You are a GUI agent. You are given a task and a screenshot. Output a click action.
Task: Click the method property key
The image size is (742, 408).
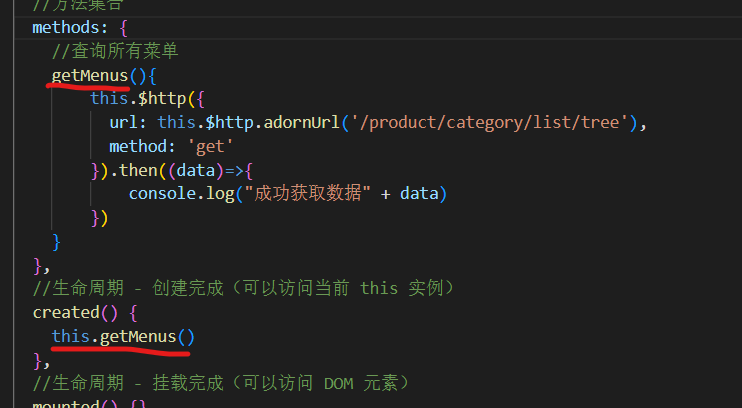pos(138,146)
